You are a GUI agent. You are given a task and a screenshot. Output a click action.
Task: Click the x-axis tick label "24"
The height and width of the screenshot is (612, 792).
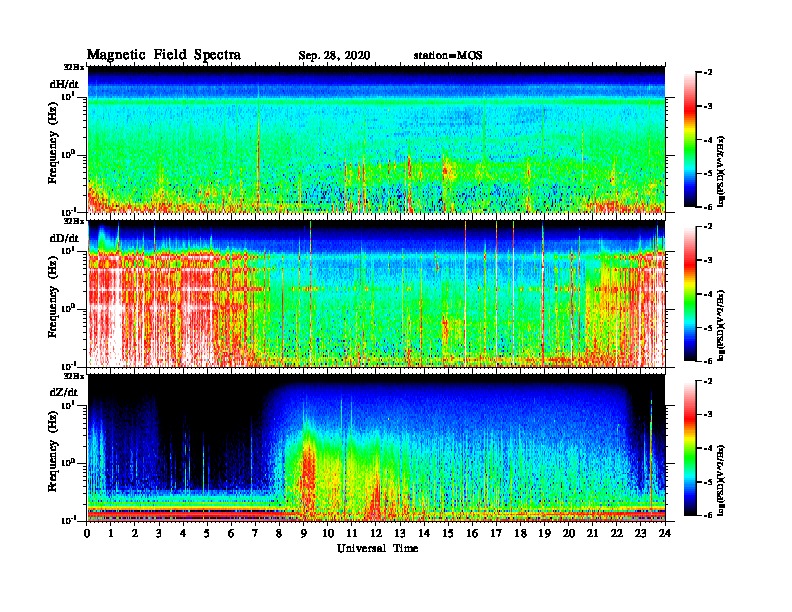(665, 534)
